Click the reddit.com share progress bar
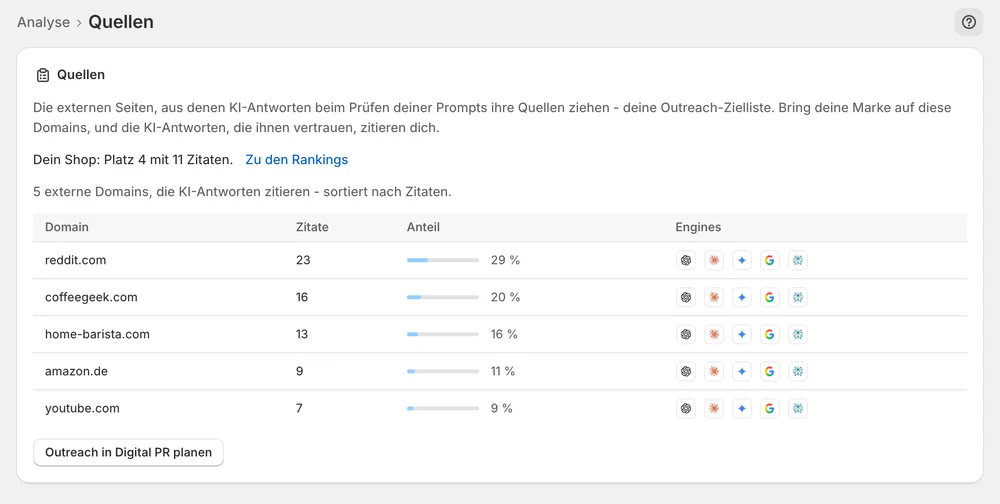This screenshot has height=504, width=1000. pos(443,260)
